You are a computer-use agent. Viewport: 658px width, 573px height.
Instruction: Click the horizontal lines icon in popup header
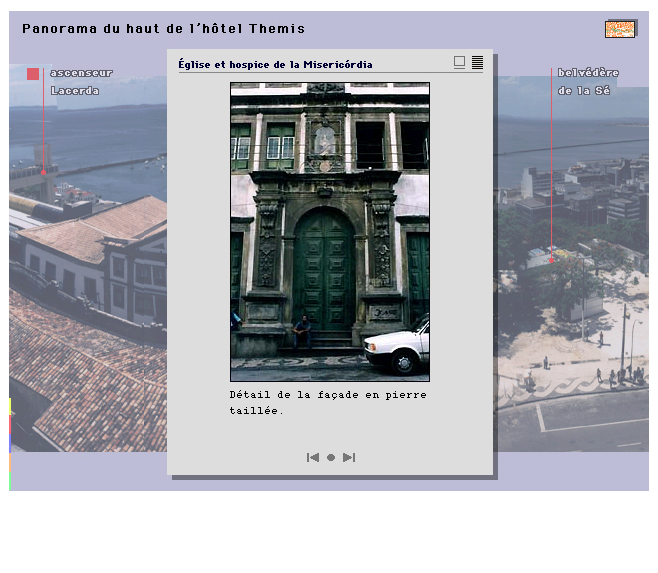(x=477, y=62)
